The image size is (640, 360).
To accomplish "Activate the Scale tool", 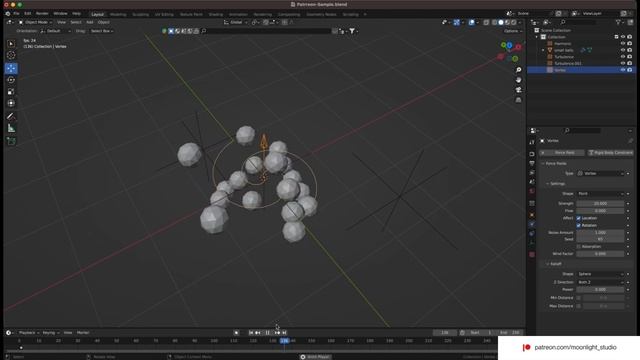I will point(11,91).
